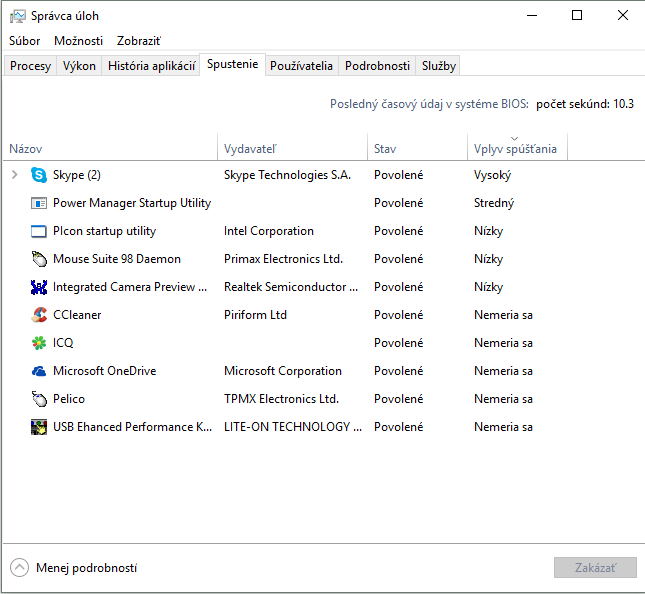This screenshot has width=645, height=594.
Task: Sort by the Názov column header
Action: [110, 148]
